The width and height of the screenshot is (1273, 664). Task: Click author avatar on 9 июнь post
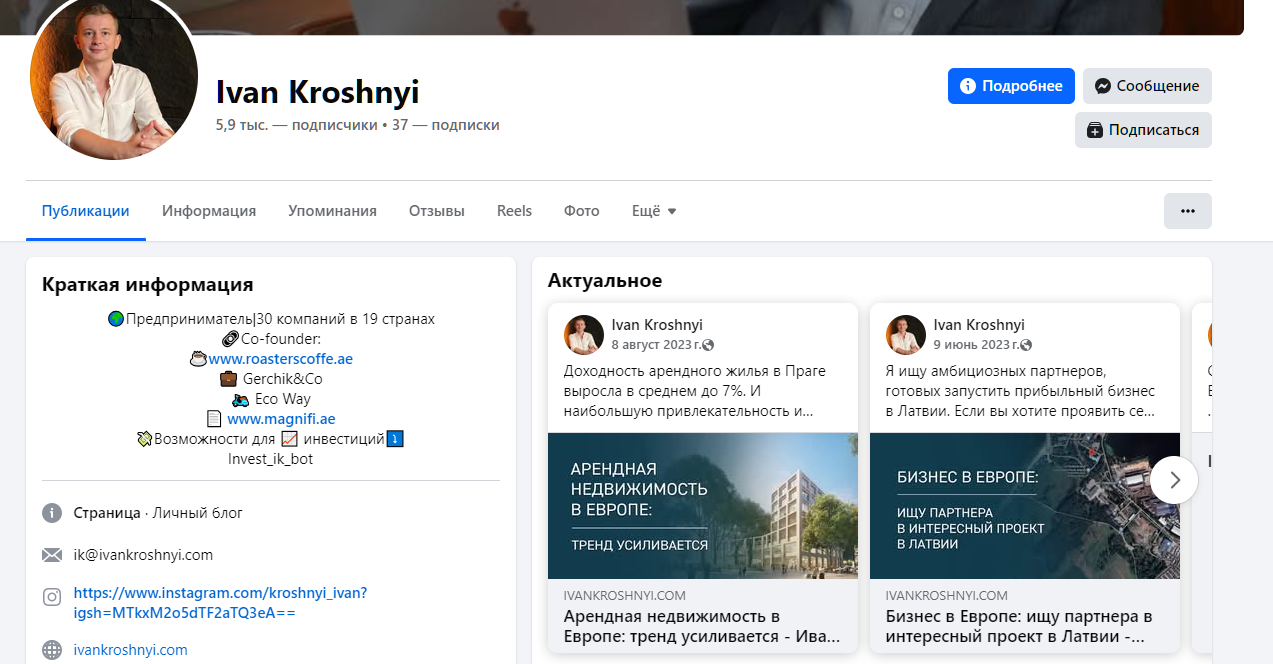[906, 335]
